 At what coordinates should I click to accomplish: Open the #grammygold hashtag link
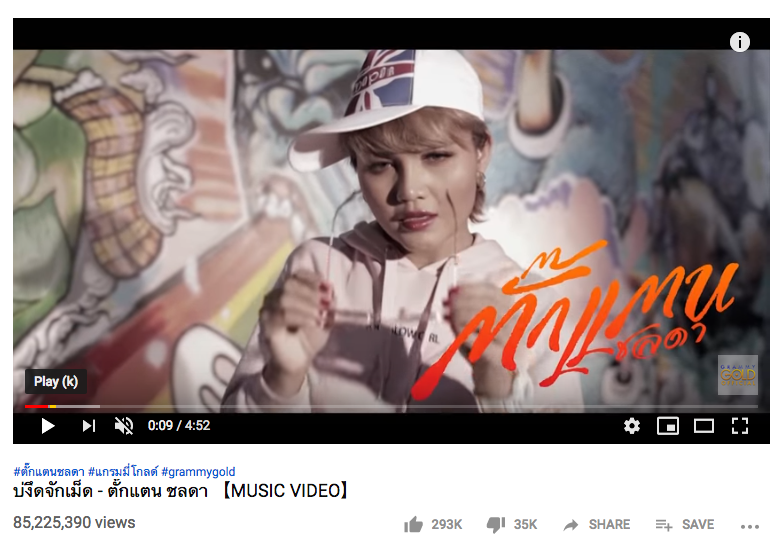198,472
